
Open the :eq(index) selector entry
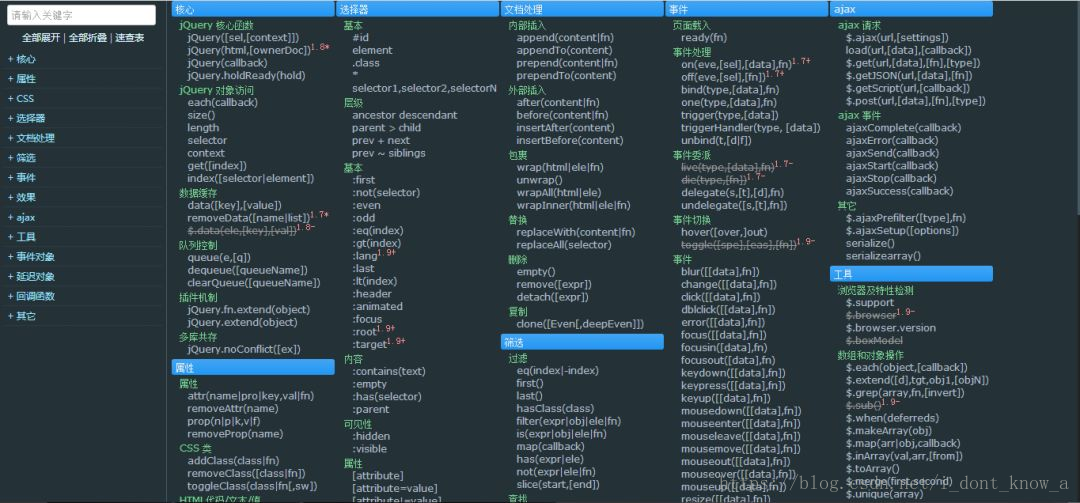[377, 231]
